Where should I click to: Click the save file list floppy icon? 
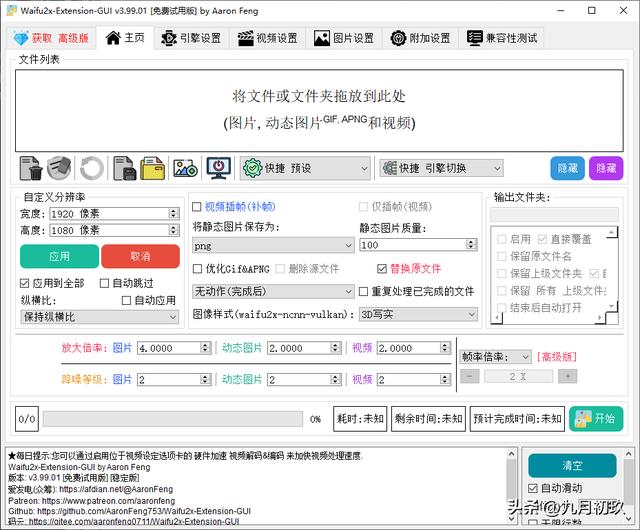pos(124,168)
